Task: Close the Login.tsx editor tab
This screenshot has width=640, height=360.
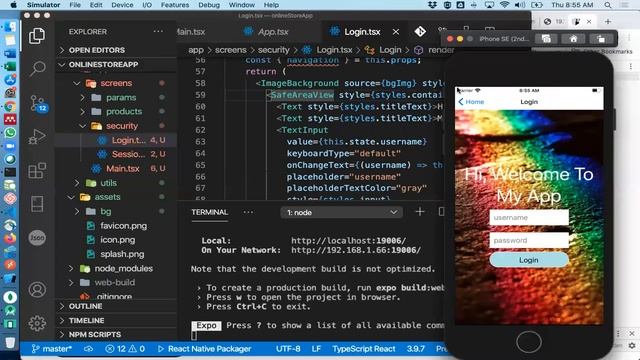Action: click(x=396, y=32)
